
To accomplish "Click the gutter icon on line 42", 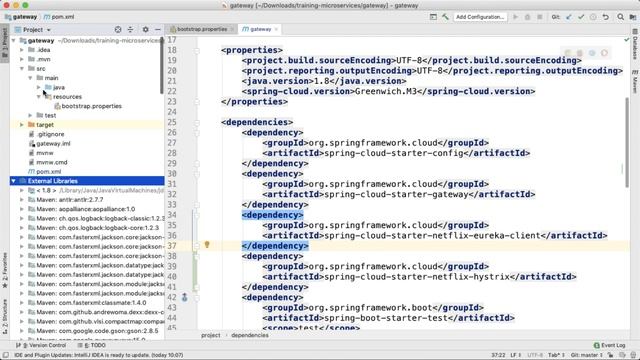I will click(184, 297).
